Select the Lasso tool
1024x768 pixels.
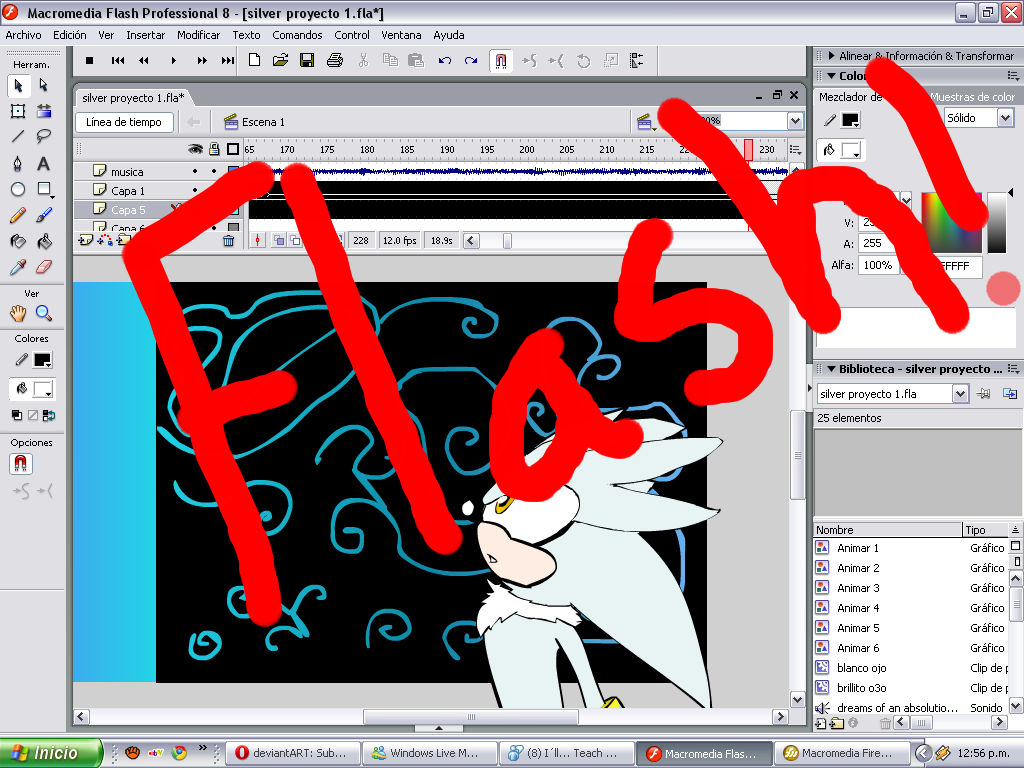tap(44, 136)
